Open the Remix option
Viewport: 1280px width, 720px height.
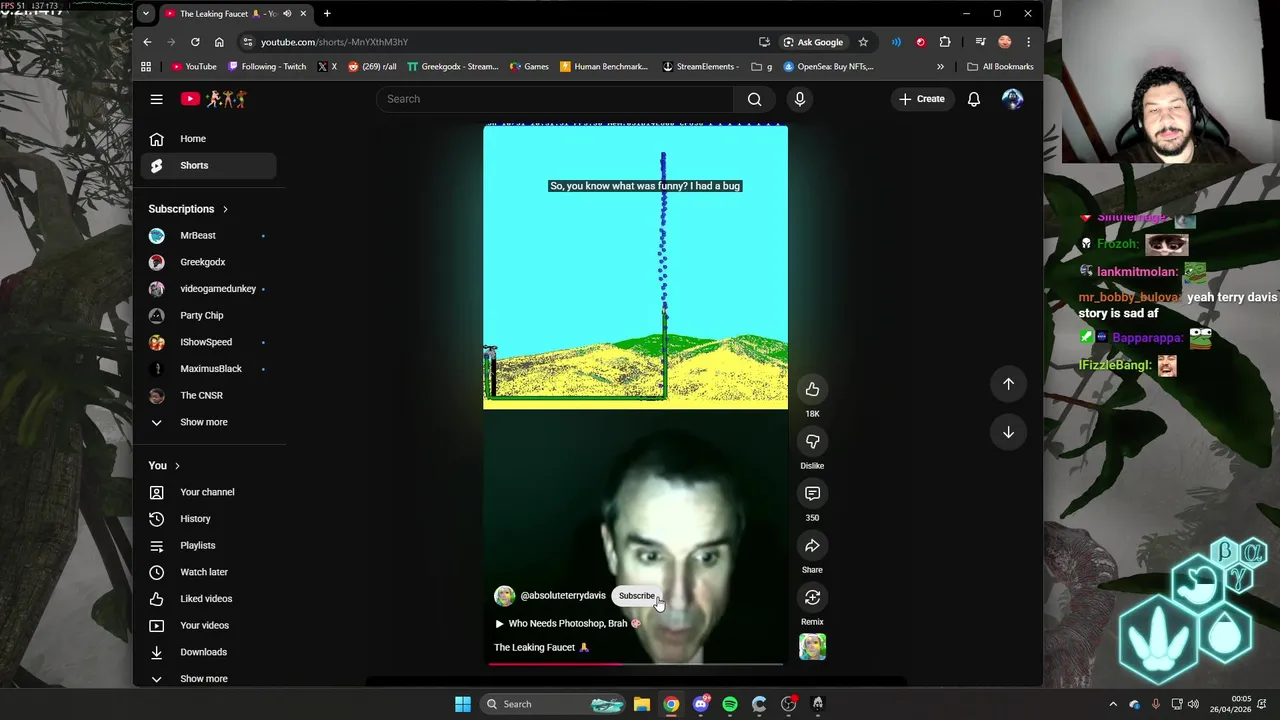(812, 597)
